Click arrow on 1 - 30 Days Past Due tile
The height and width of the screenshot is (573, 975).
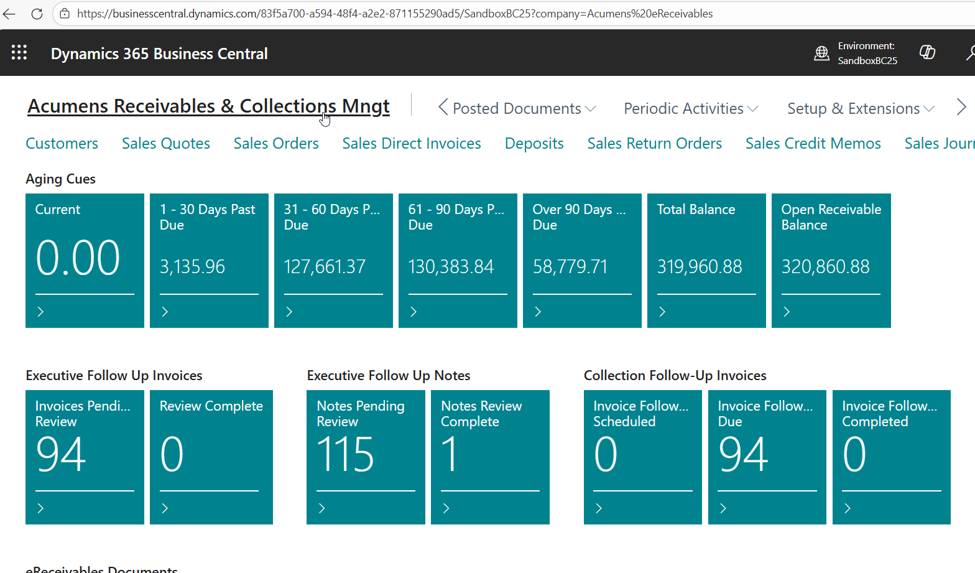(x=165, y=311)
